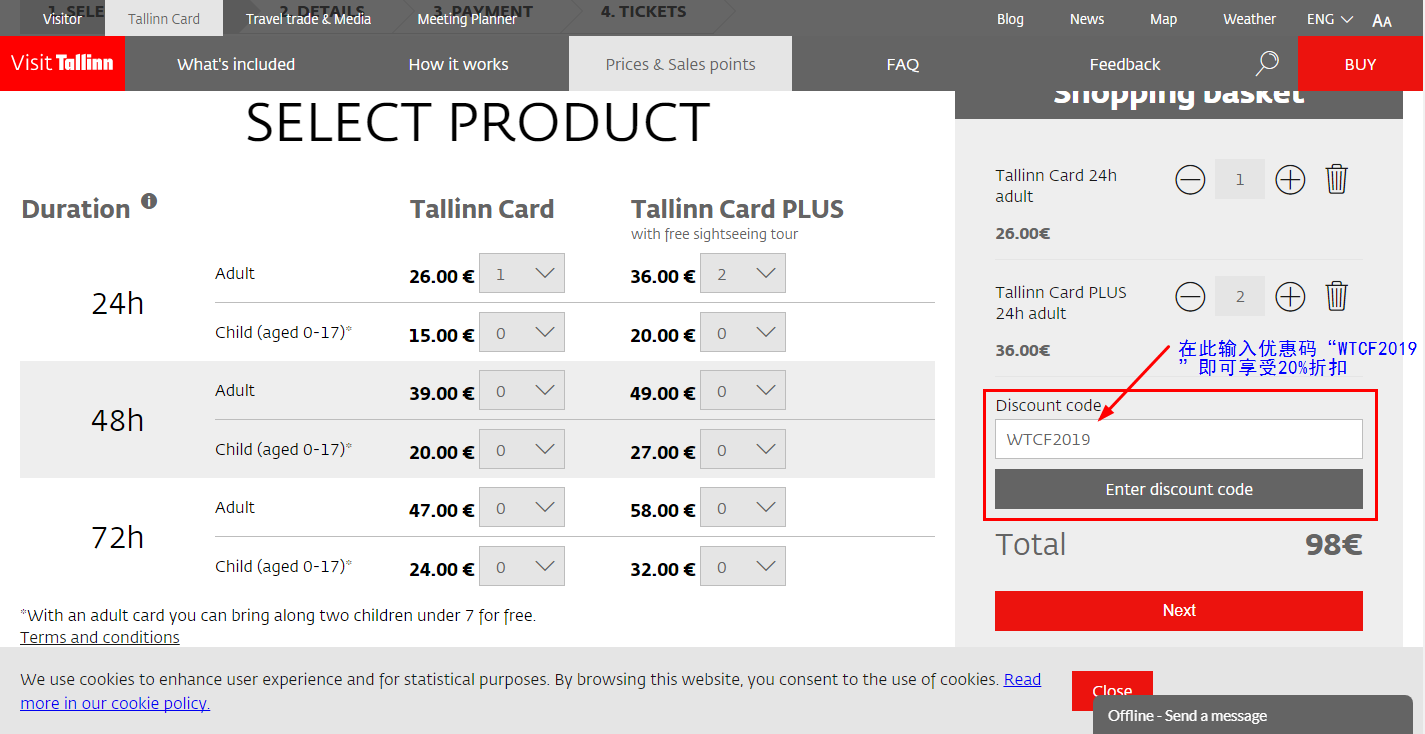Switch to Visitor section
This screenshot has width=1425, height=734.
coord(63,19)
